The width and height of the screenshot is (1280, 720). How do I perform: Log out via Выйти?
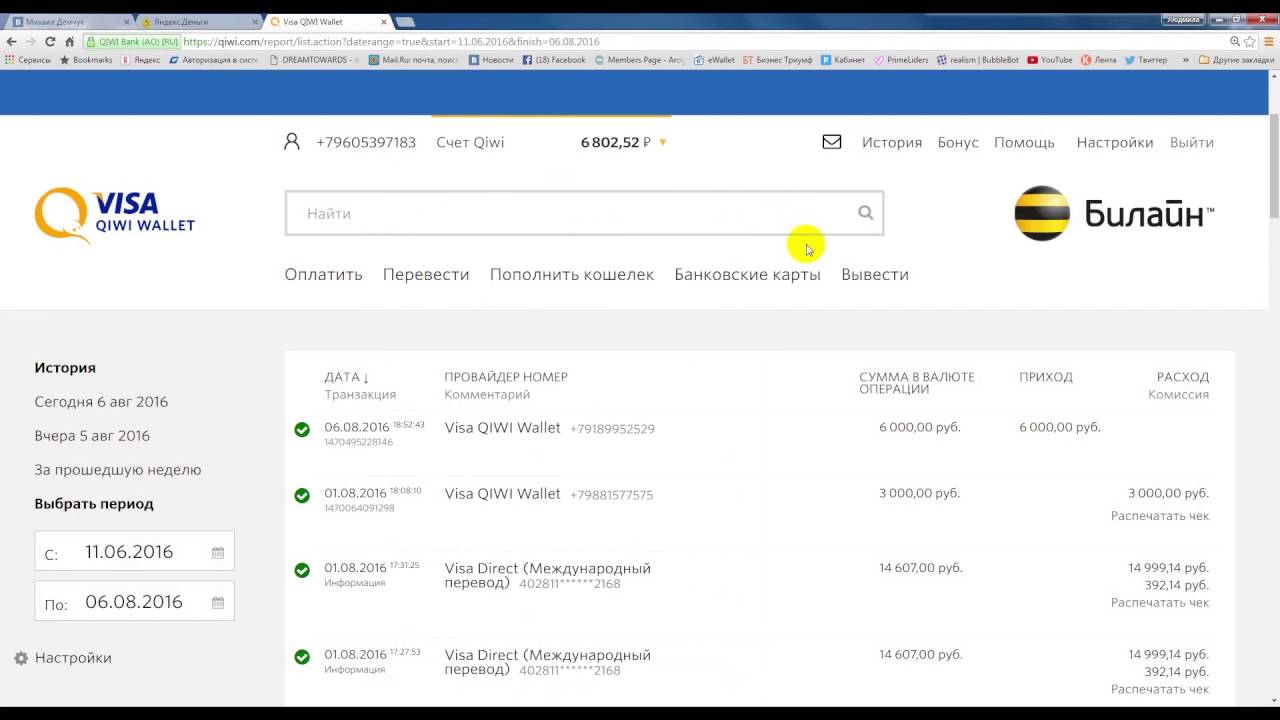[1192, 142]
